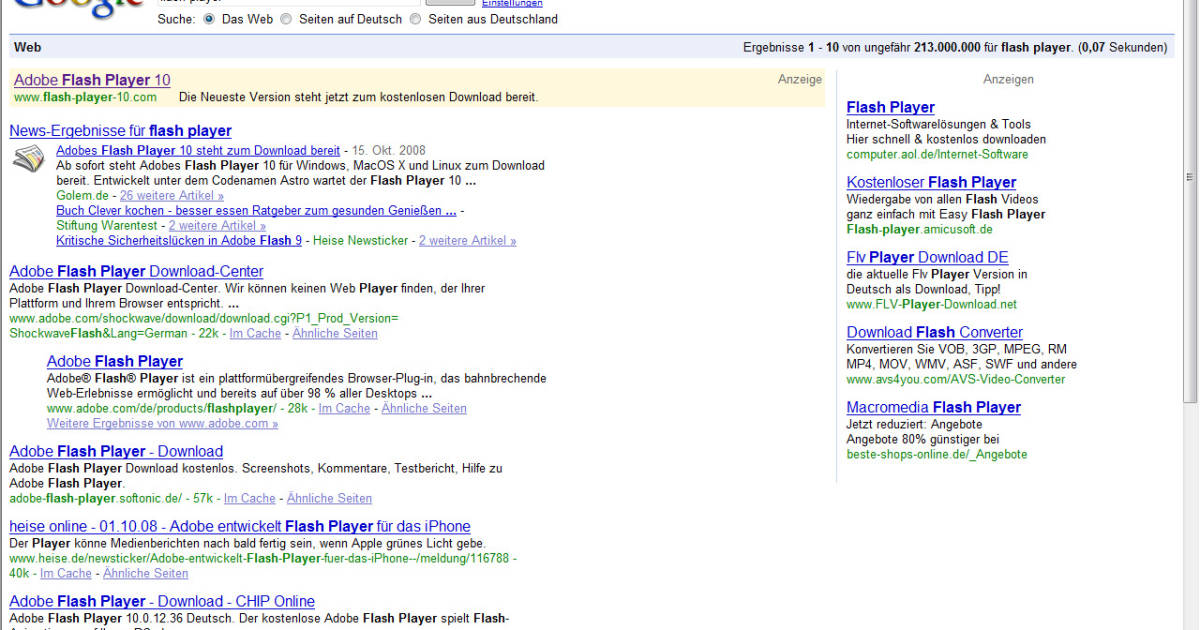Viewport: 1200px width, 630px height.
Task: Select the 'Seiten auf Deutsch' radio button
Action: (x=286, y=19)
